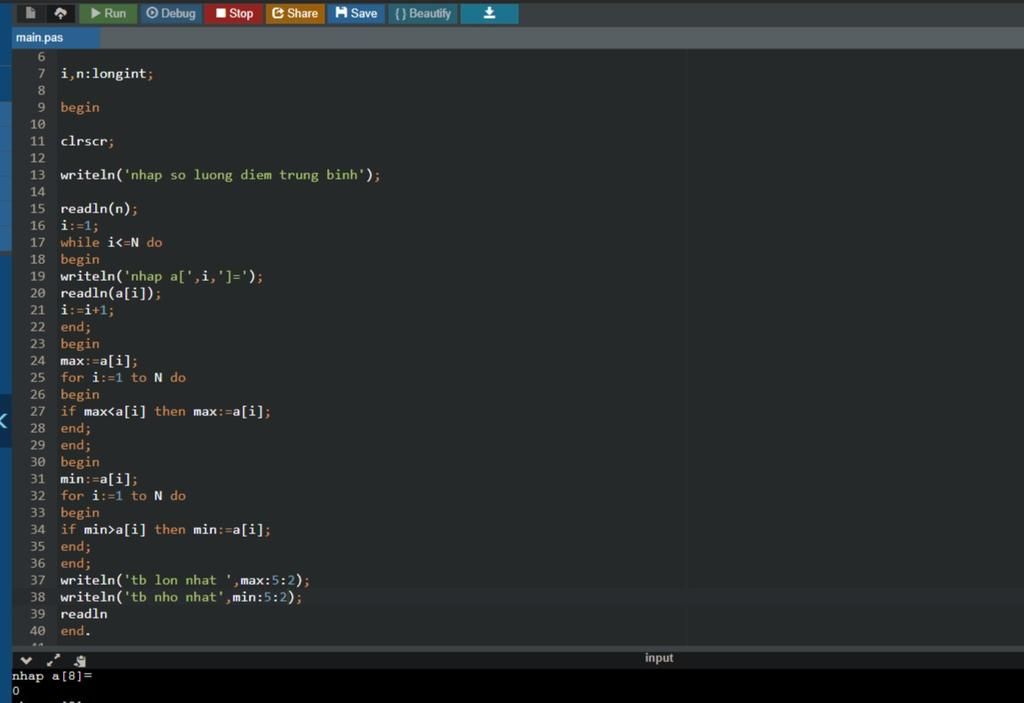Beautify the source code
This screenshot has width=1024, height=703.
[x=423, y=13]
